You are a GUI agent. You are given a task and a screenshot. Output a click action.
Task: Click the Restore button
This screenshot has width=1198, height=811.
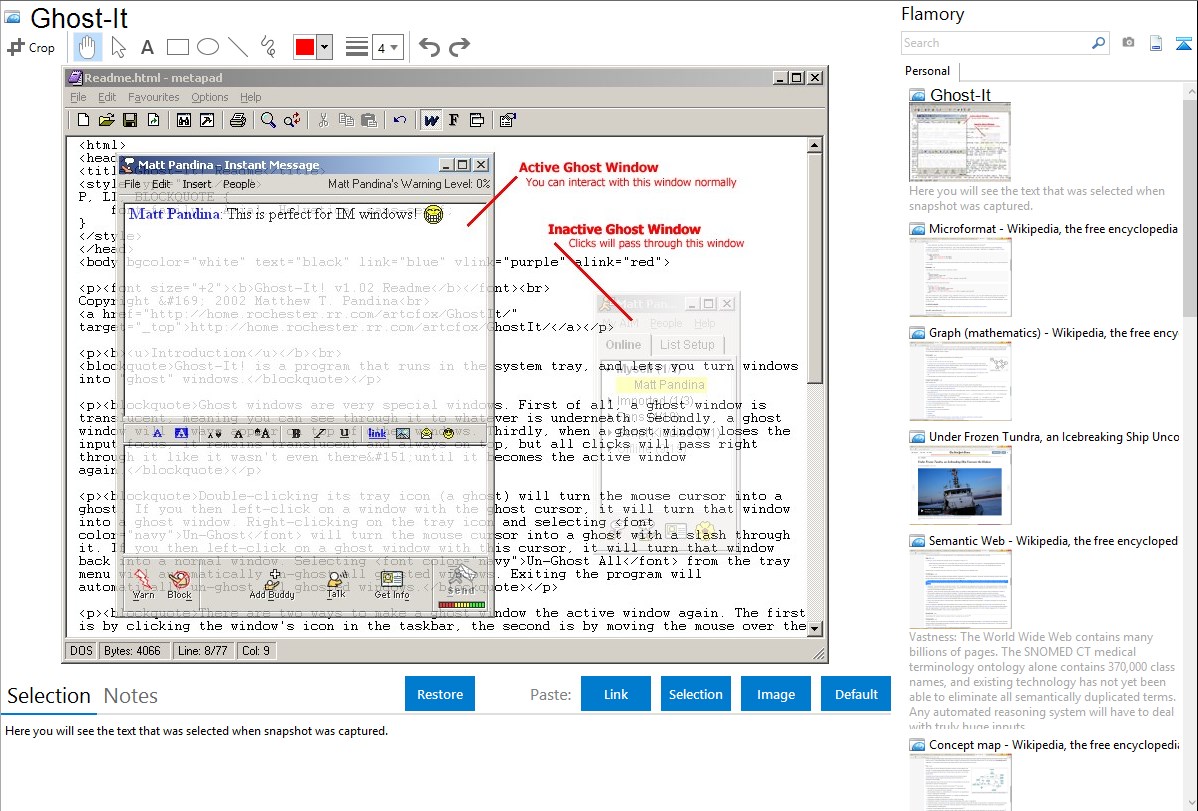(x=440, y=694)
